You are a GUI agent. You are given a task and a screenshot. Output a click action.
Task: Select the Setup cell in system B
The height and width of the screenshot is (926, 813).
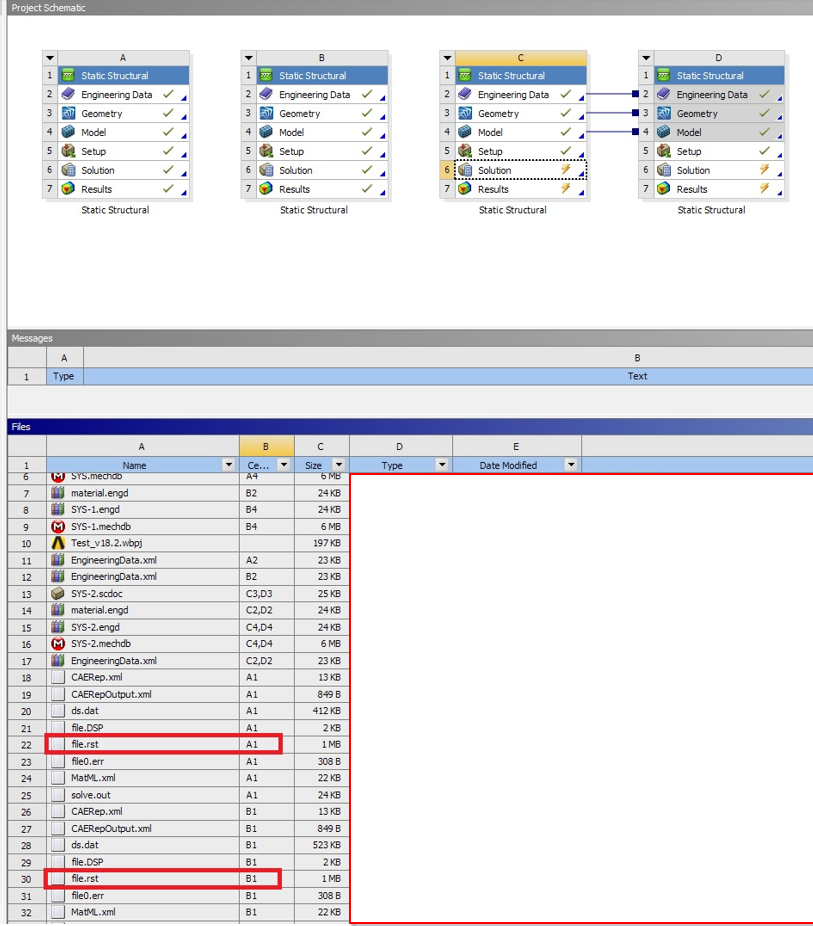322,151
